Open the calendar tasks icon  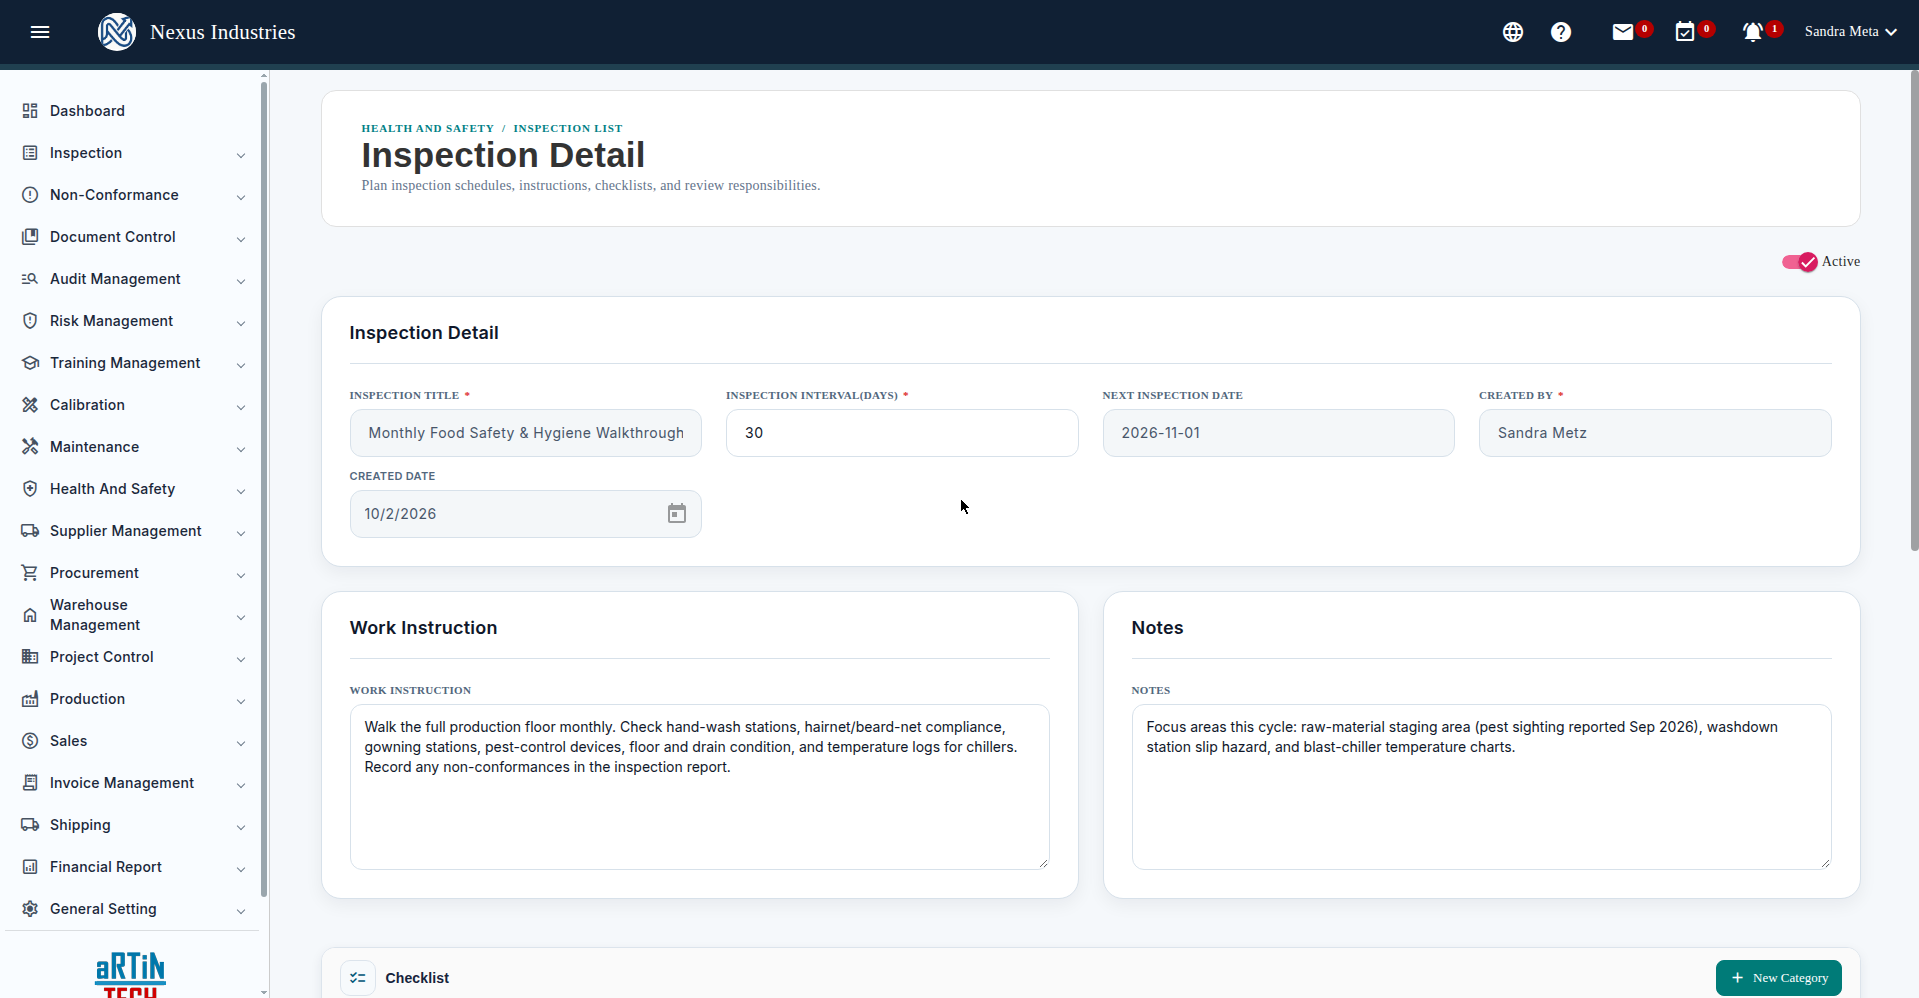(x=1685, y=32)
